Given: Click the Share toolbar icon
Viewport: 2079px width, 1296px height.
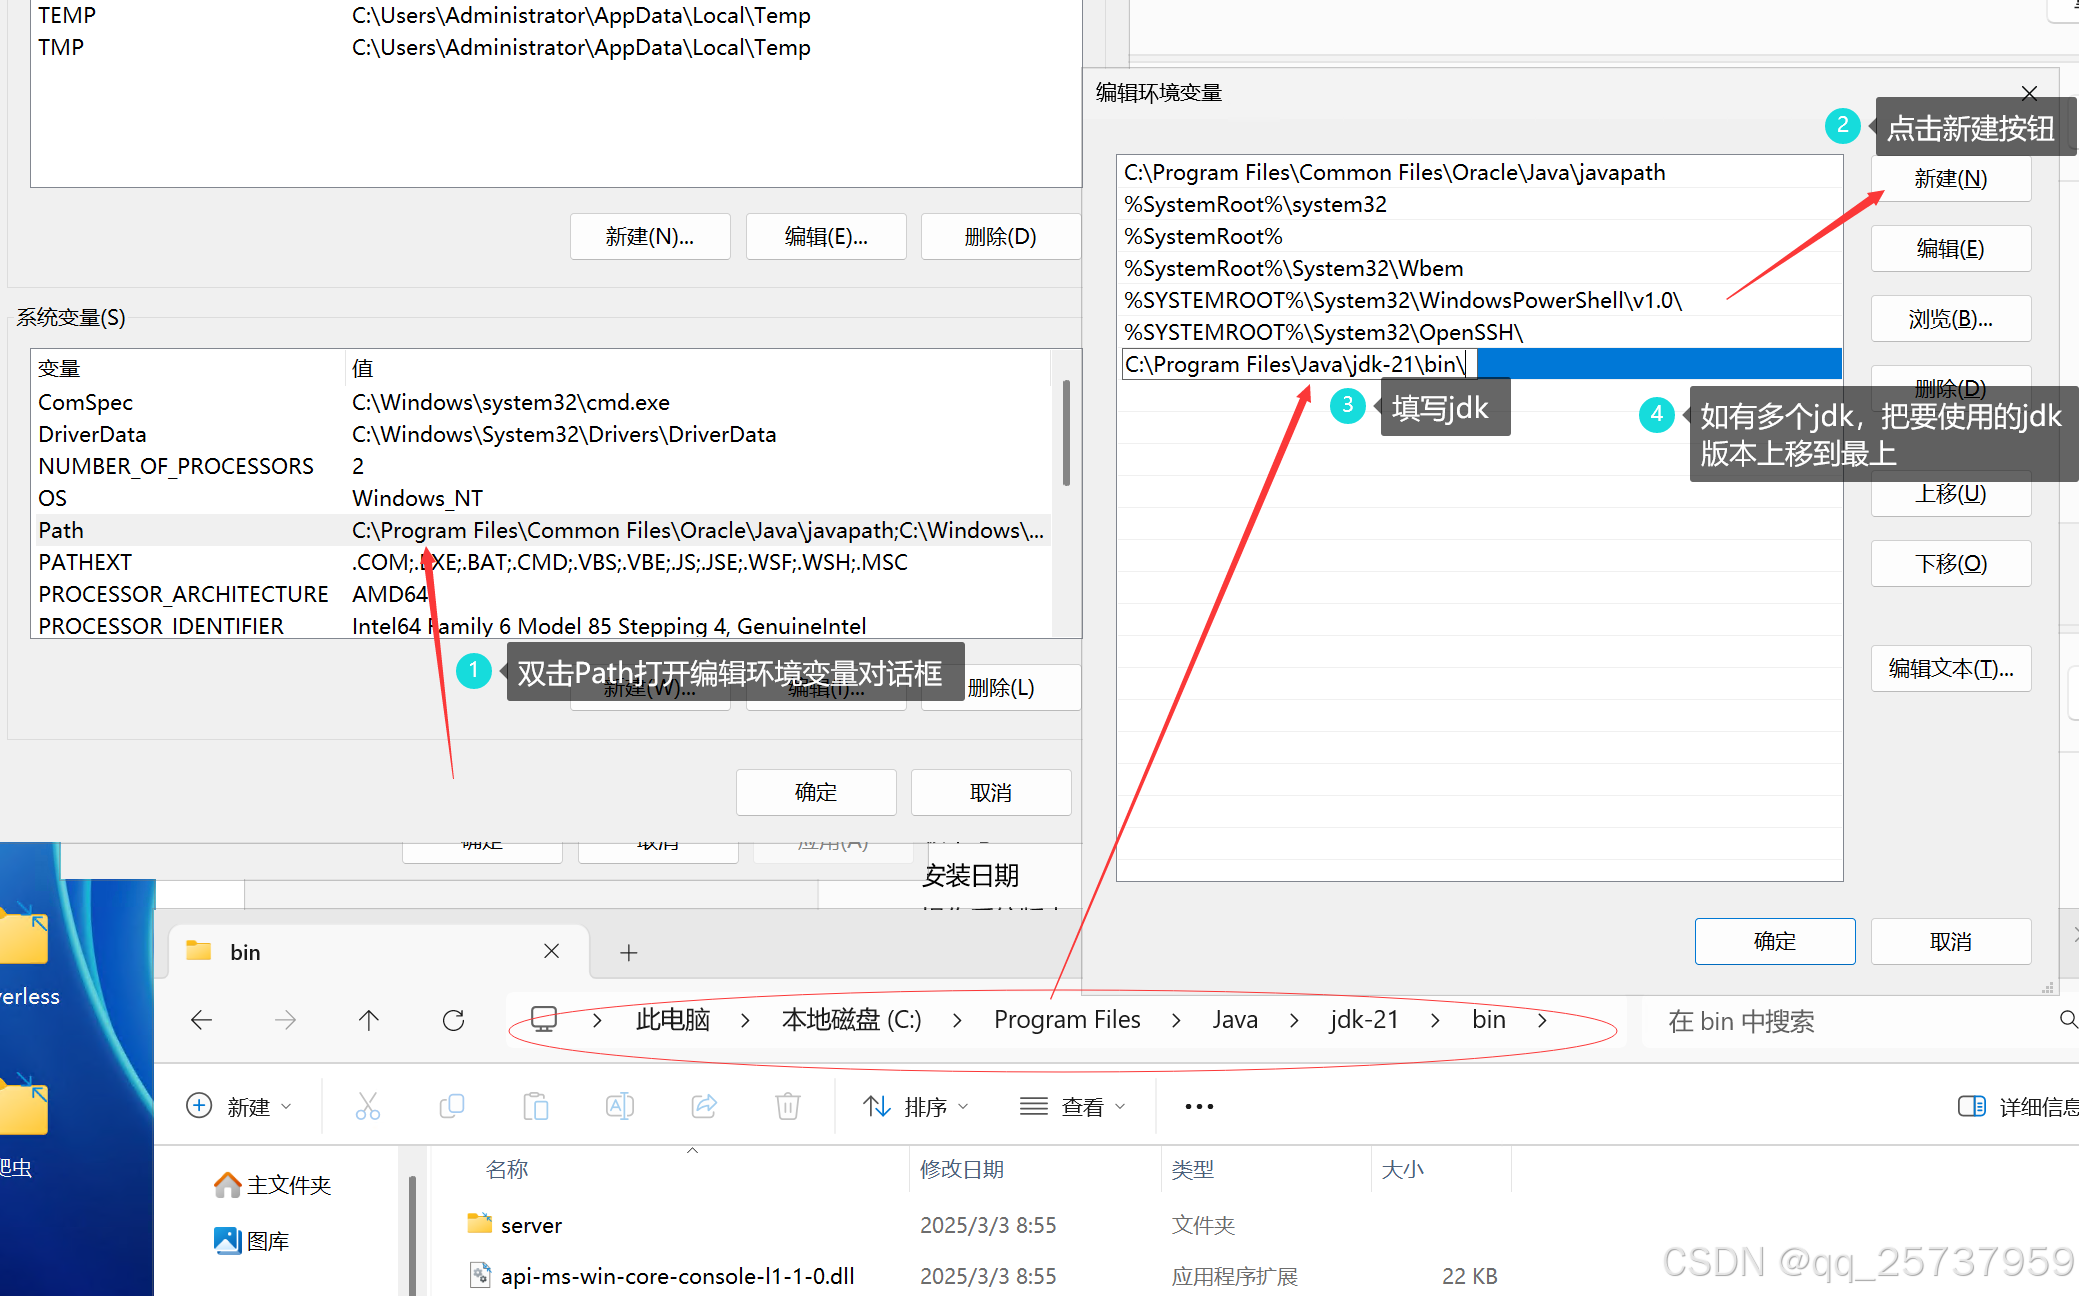Looking at the screenshot, I should [x=704, y=1106].
